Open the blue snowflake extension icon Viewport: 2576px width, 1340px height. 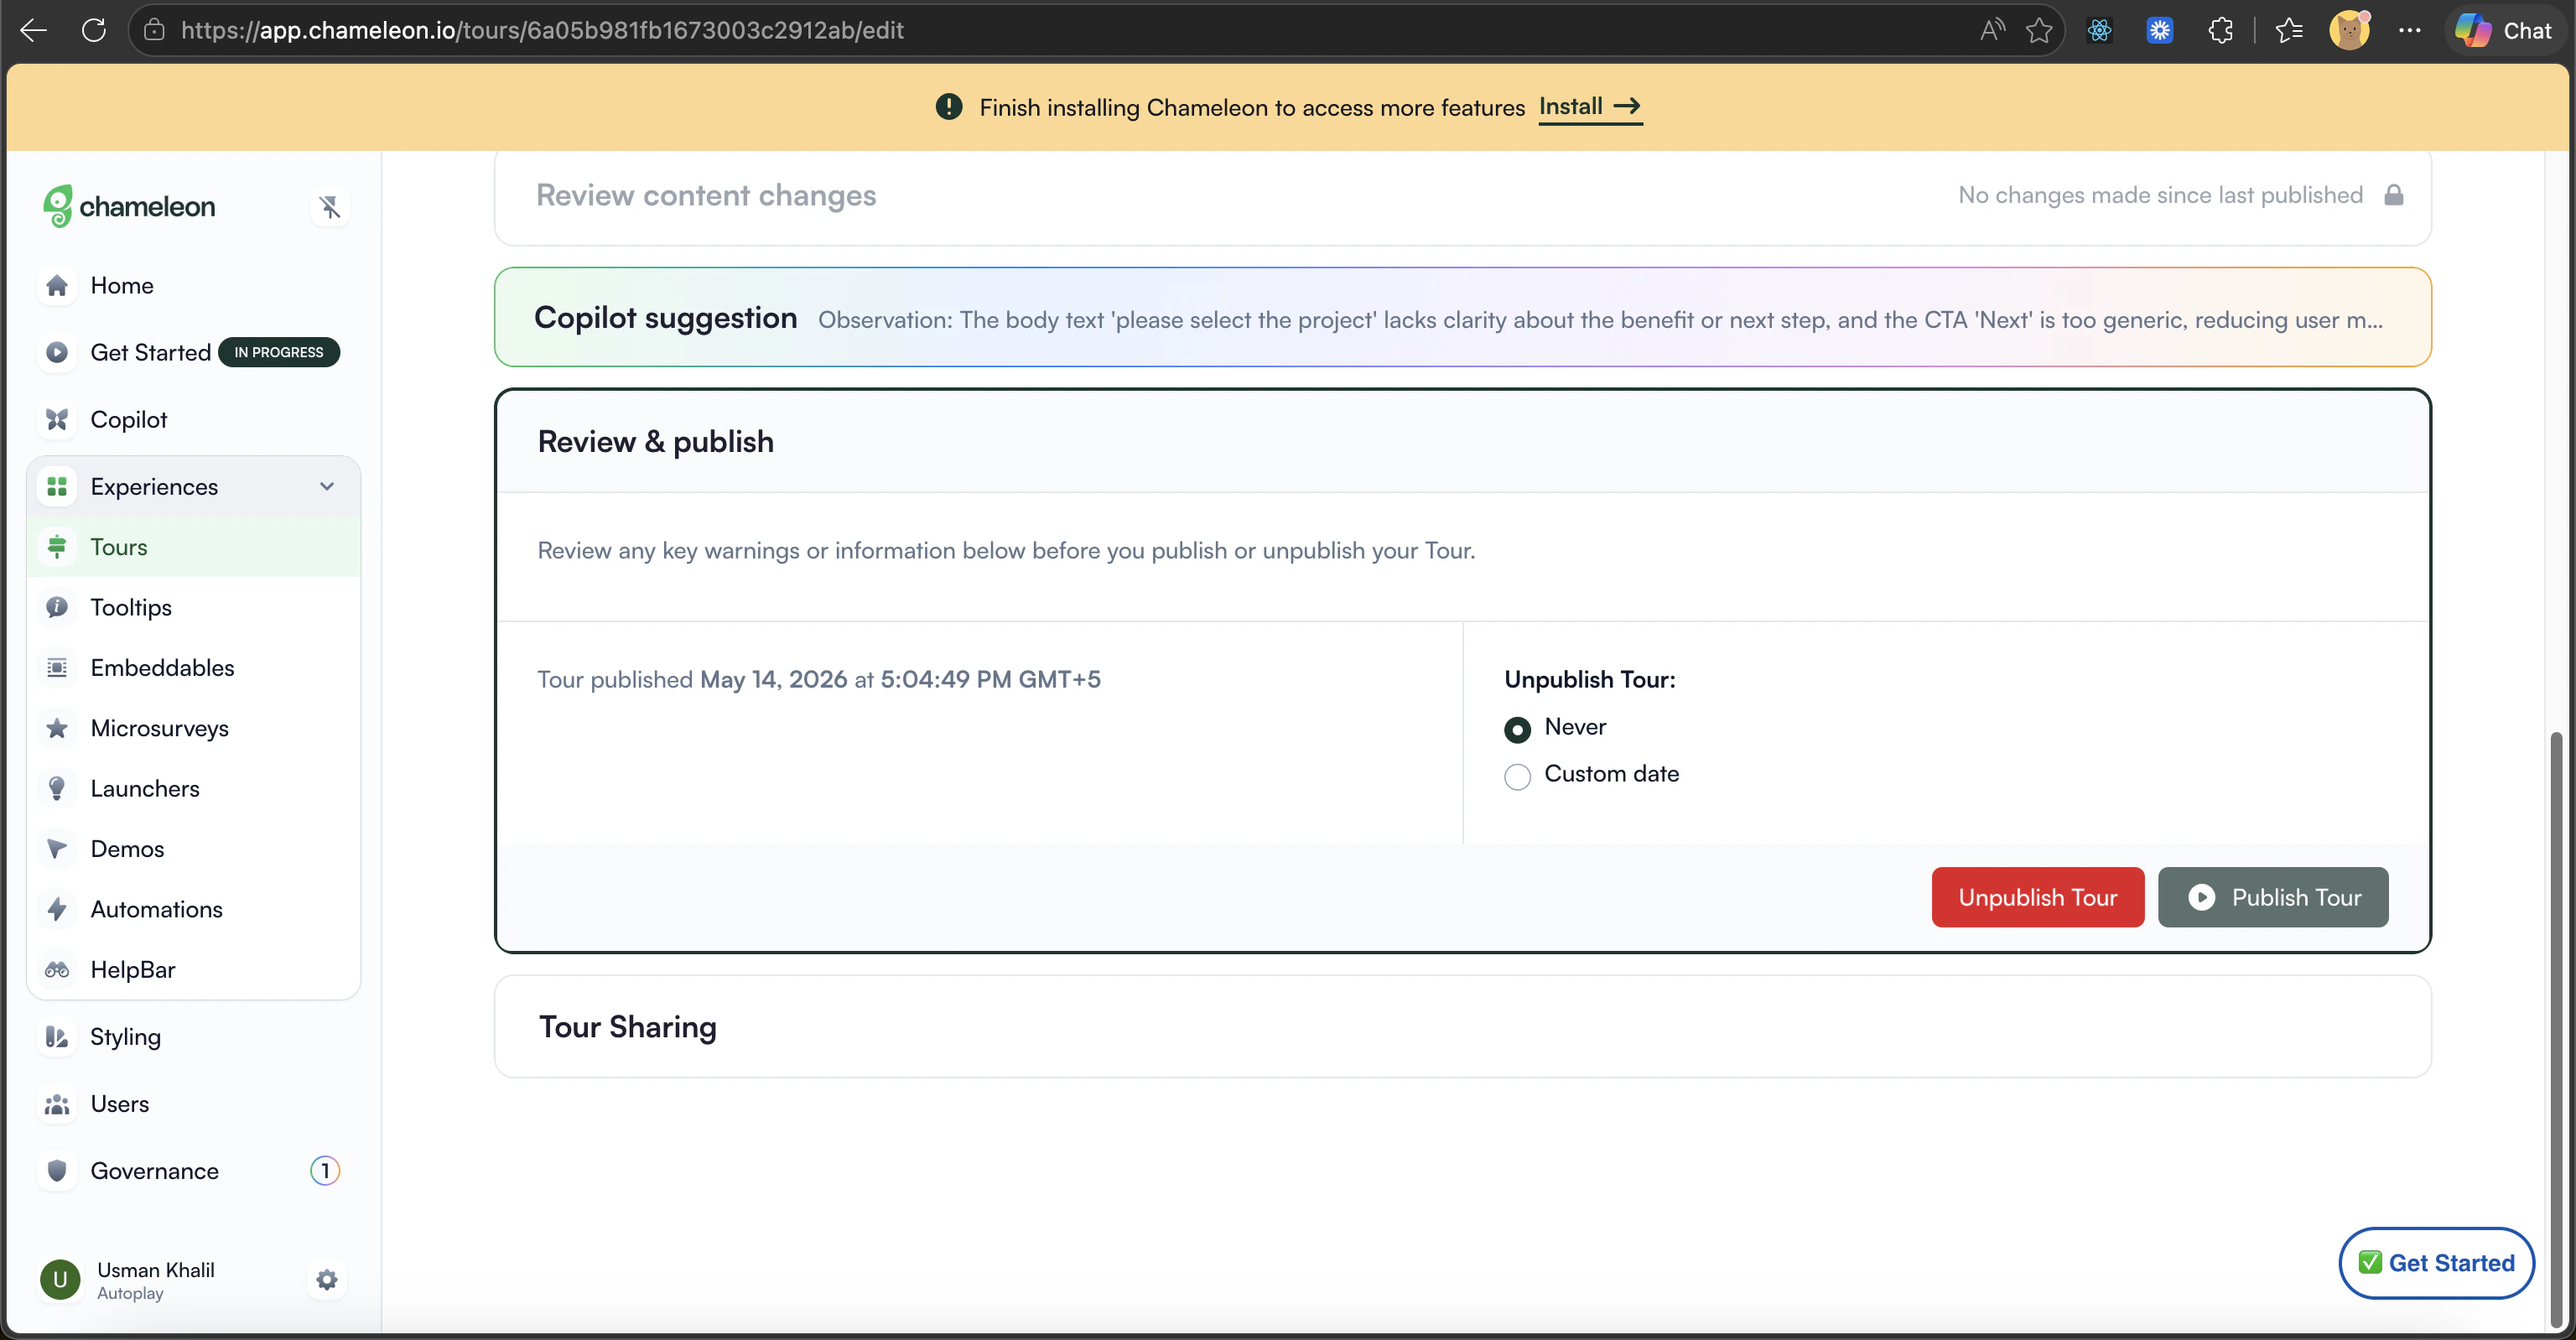[2160, 30]
